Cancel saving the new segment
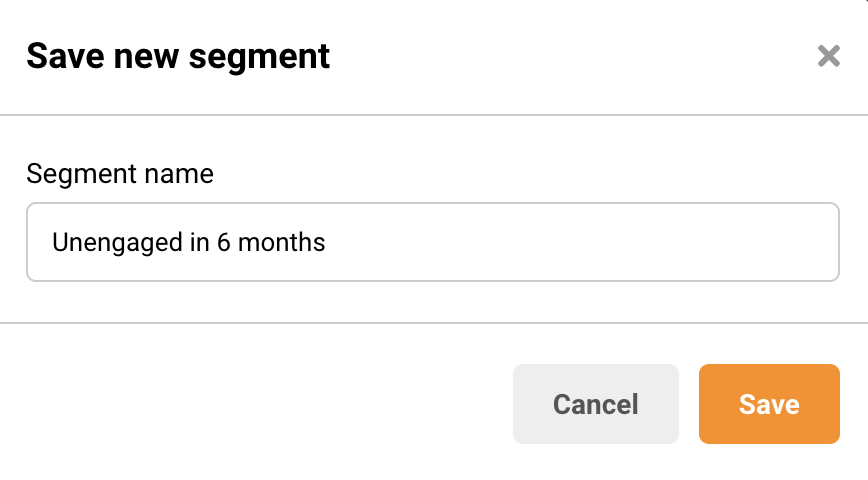 click(x=595, y=404)
